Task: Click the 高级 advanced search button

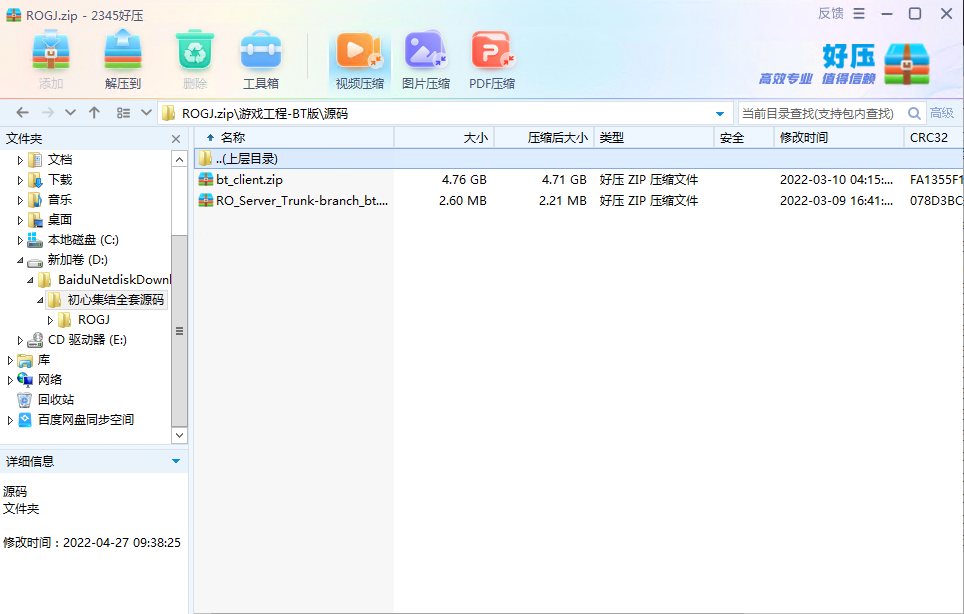Action: tap(942, 113)
